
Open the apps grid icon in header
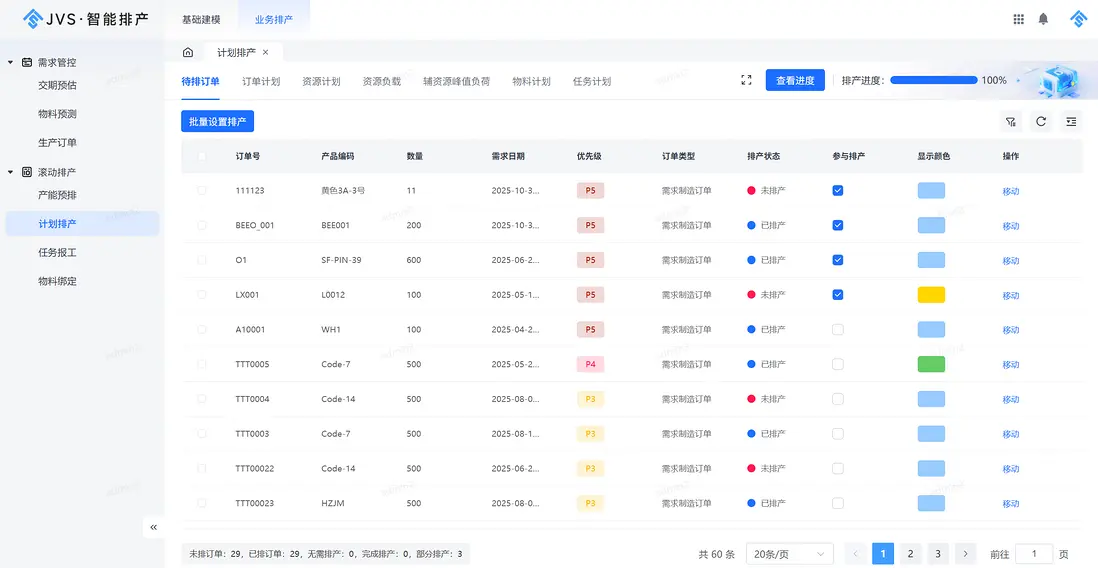1018,19
